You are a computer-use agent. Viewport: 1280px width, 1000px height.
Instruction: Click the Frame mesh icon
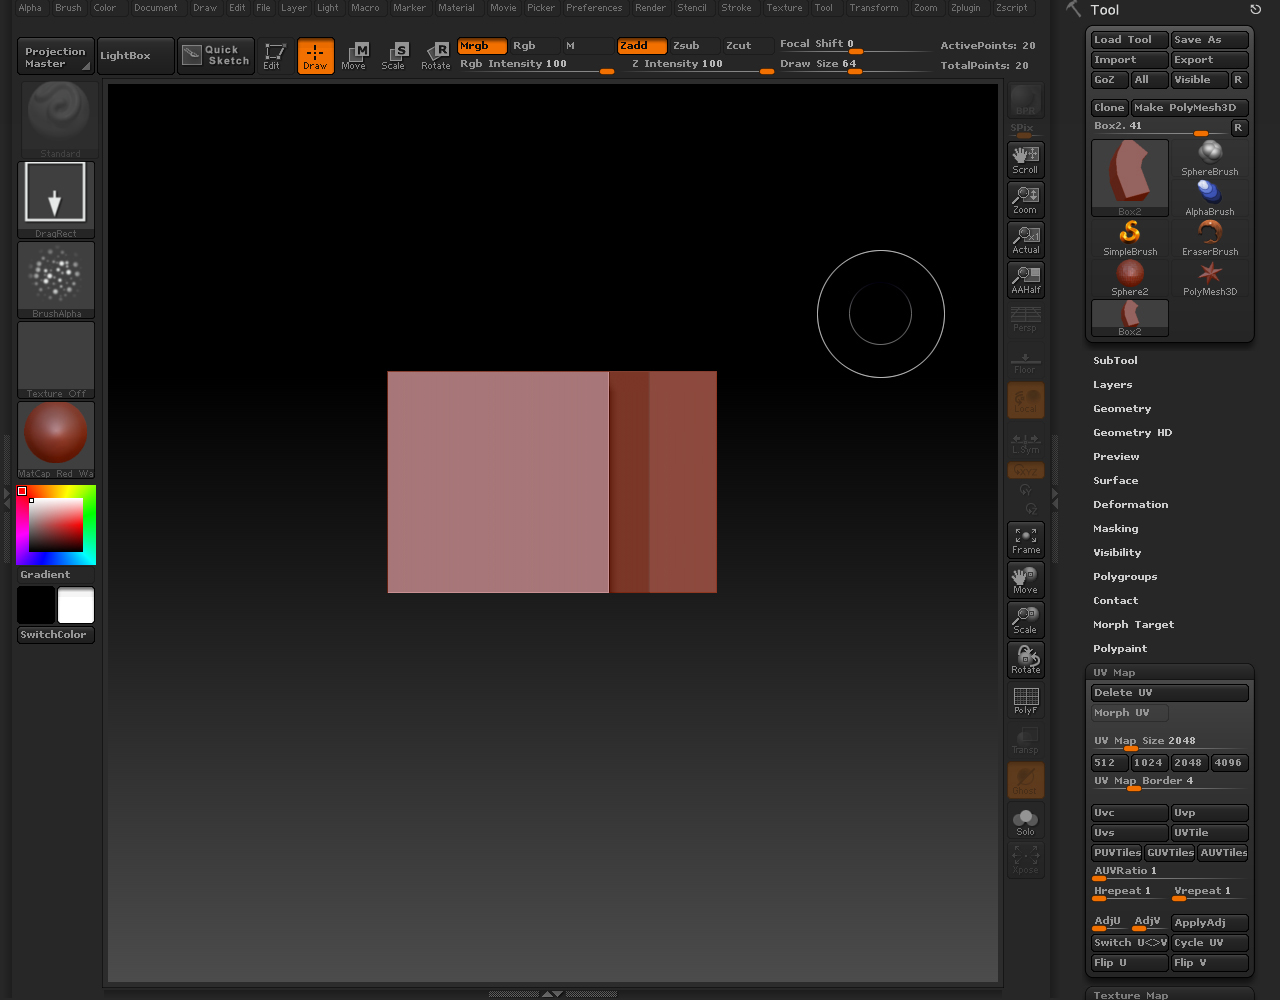(1025, 539)
